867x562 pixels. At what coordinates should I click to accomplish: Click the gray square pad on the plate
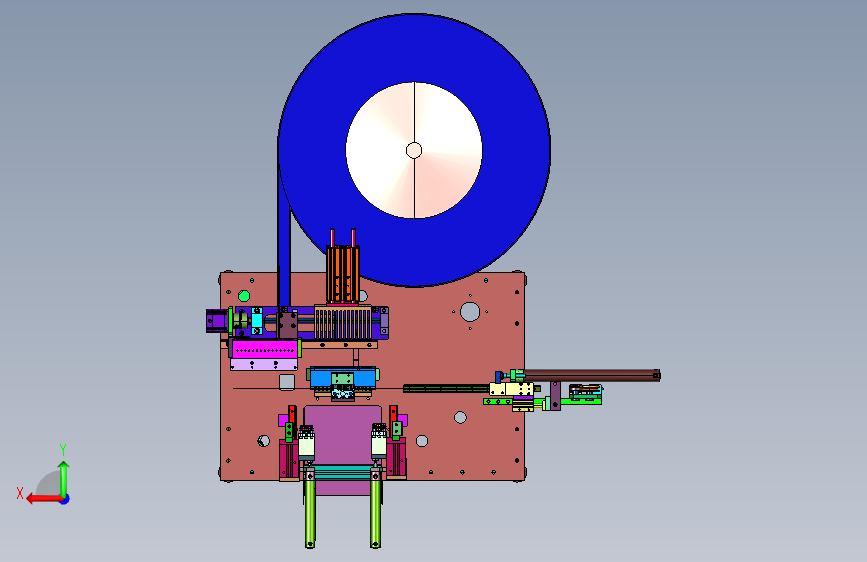click(x=286, y=382)
